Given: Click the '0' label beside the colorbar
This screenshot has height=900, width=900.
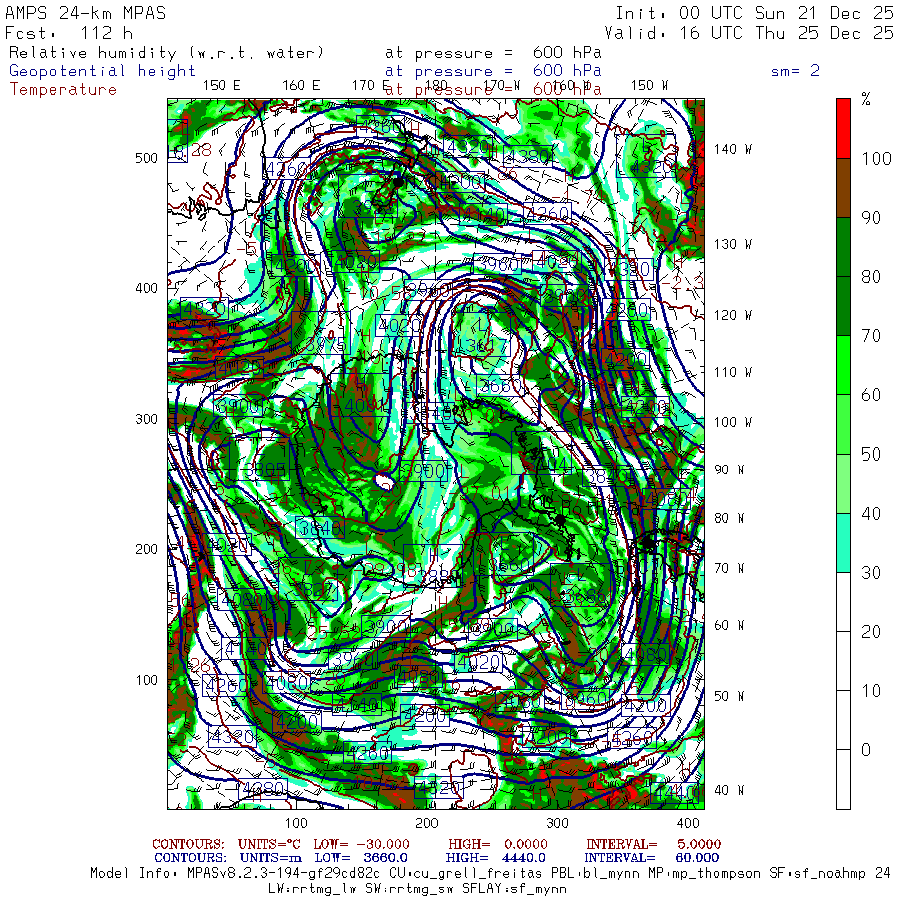Looking at the screenshot, I should pyautogui.click(x=866, y=750).
